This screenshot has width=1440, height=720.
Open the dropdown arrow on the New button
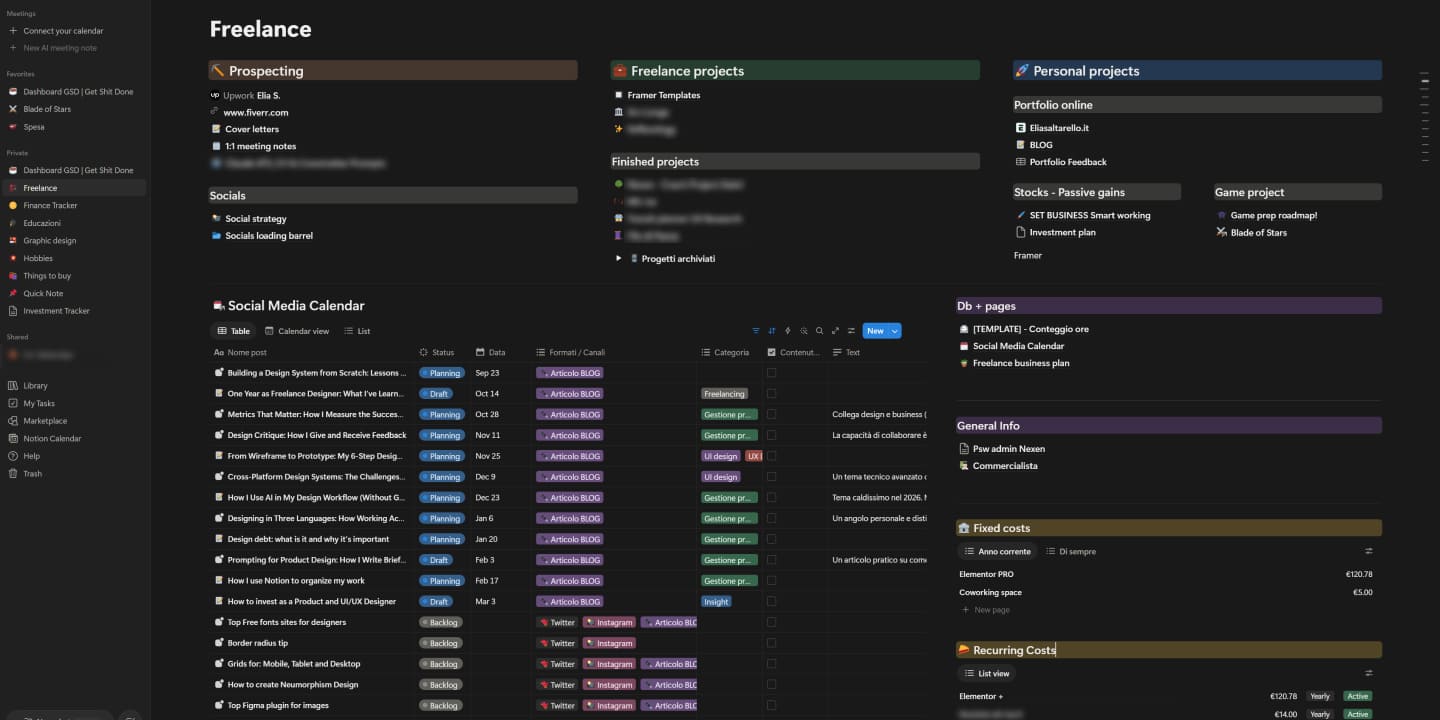895,331
